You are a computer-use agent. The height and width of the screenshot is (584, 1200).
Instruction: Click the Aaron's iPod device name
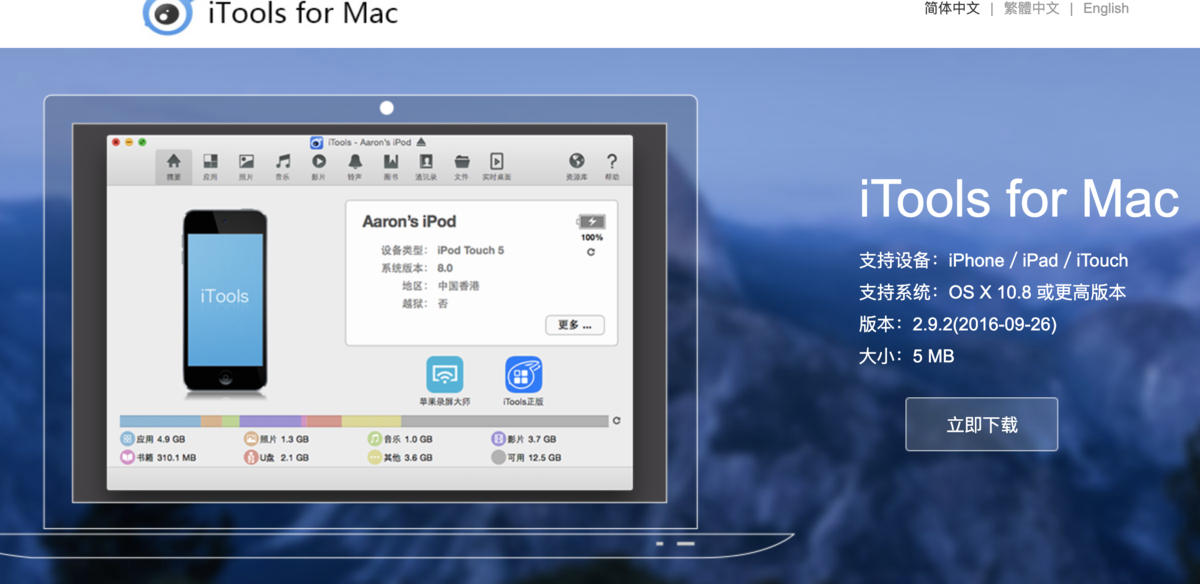click(x=409, y=221)
